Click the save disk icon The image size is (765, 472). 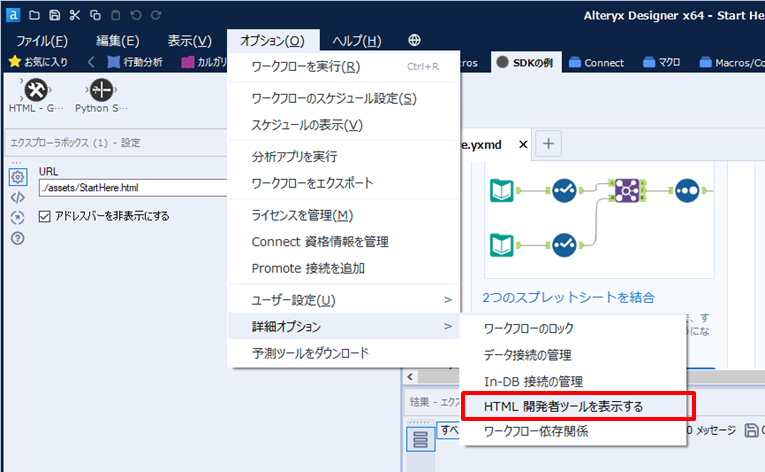point(55,15)
